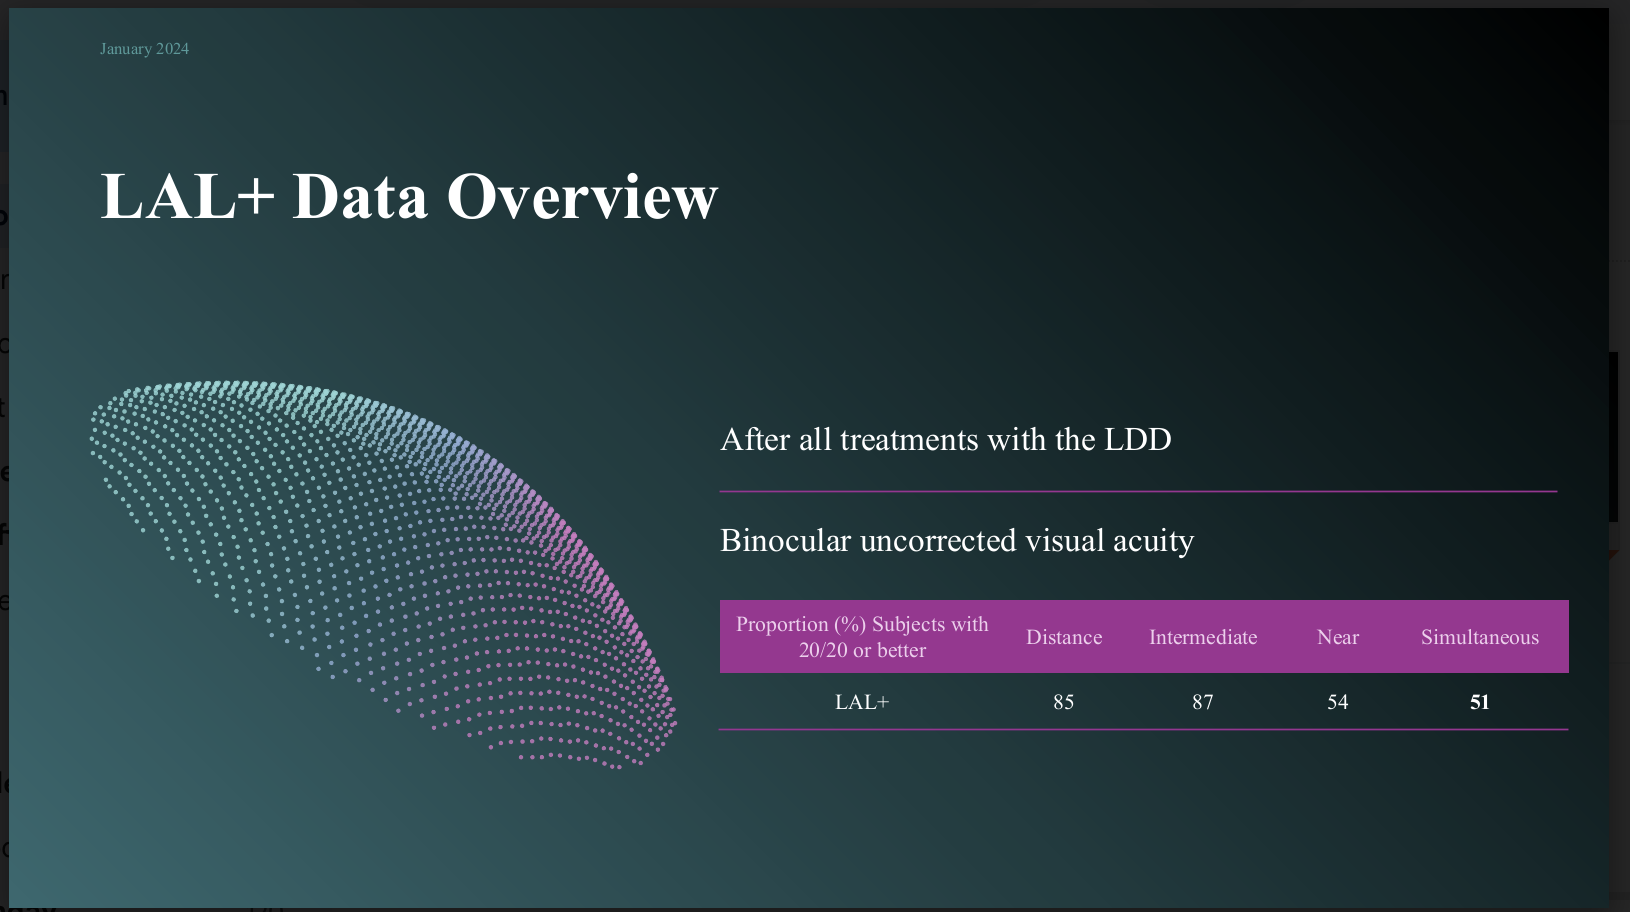
Task: Click the 'LAL+' row label
Action: [x=862, y=702]
